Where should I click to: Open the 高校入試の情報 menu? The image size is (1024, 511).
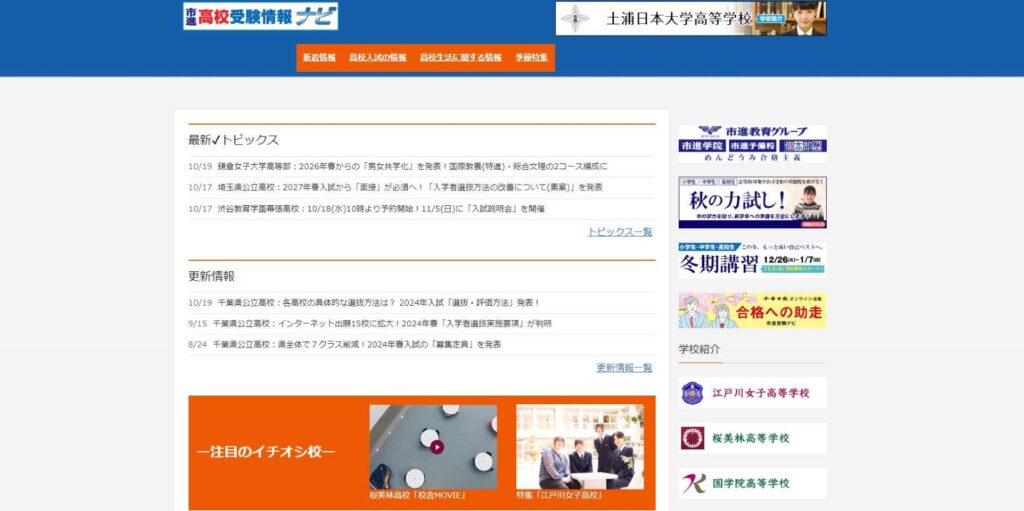point(378,58)
